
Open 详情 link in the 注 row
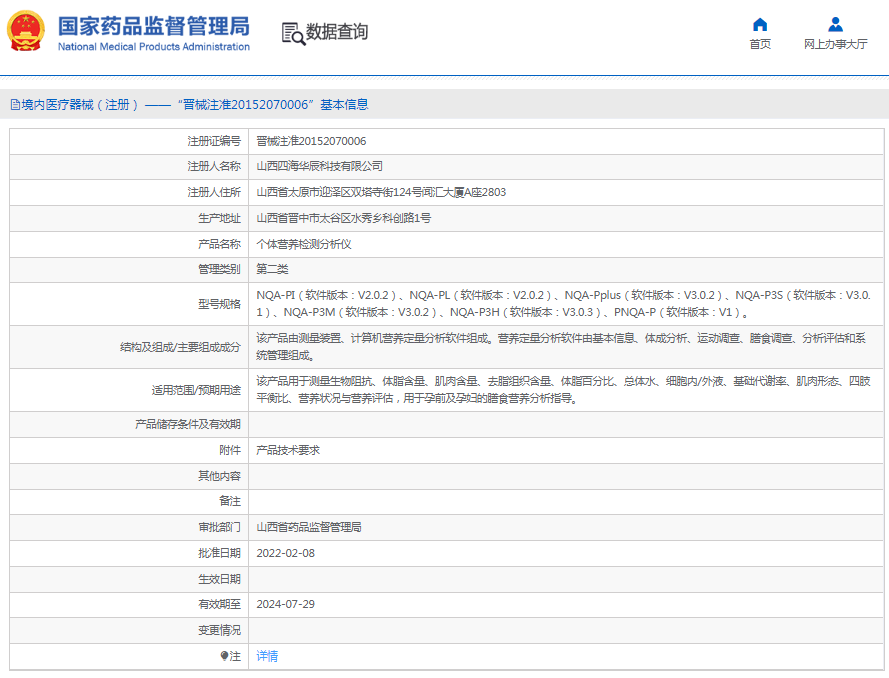point(267,656)
